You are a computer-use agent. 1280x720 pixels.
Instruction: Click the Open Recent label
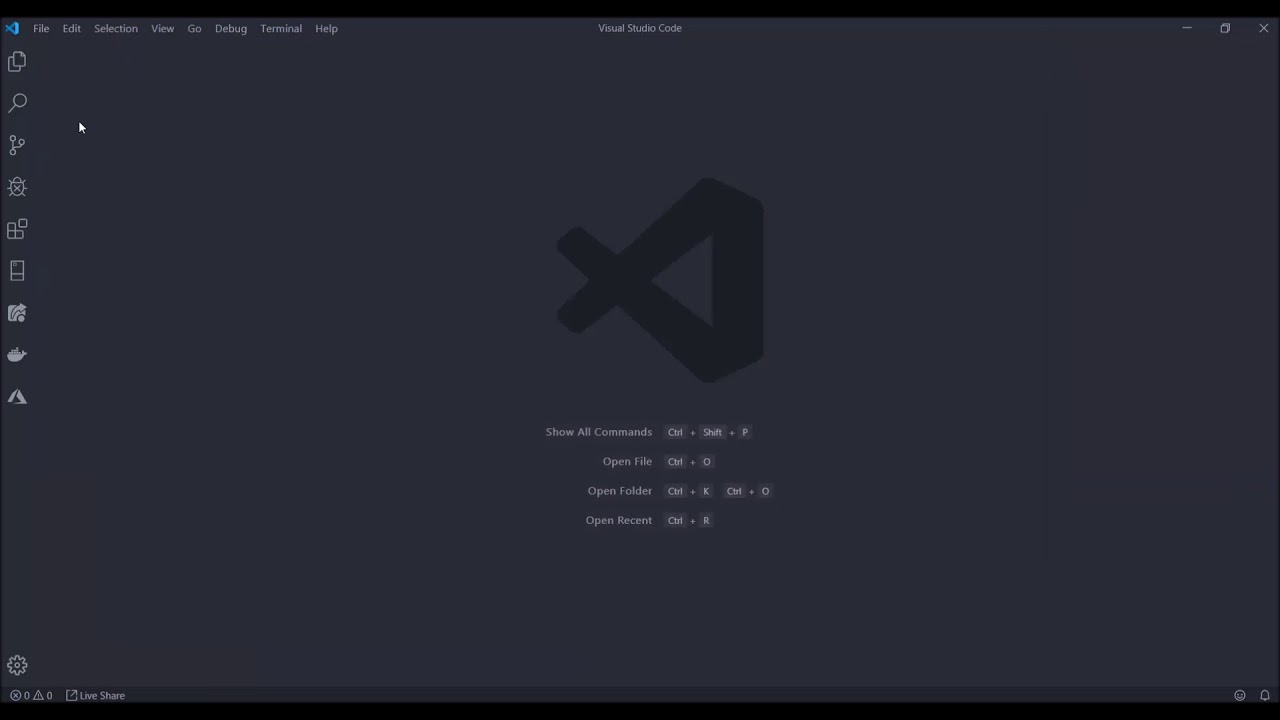[x=619, y=520]
